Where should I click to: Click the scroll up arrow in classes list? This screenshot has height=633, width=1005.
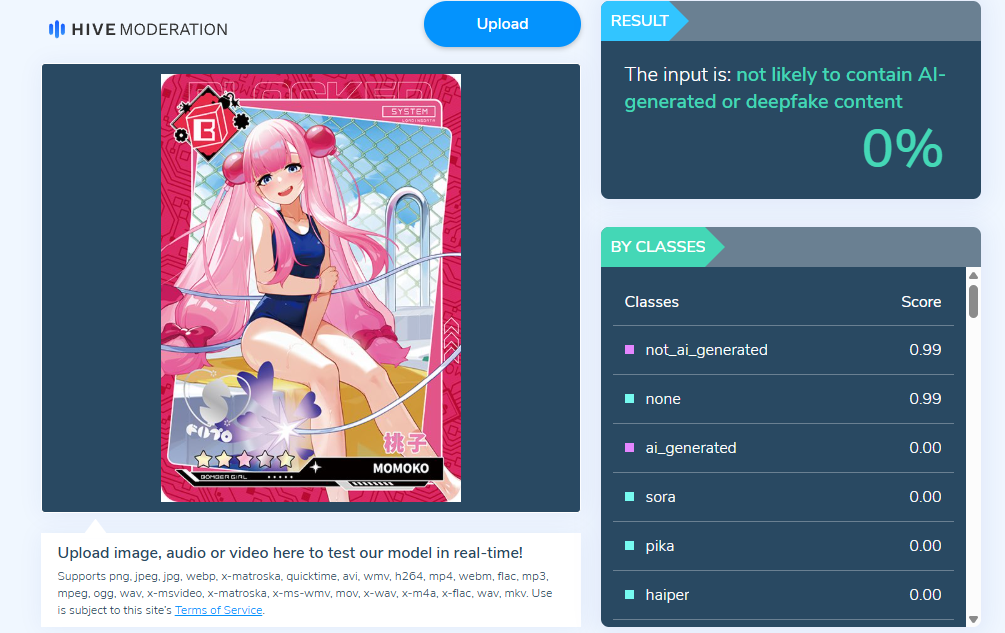(974, 275)
